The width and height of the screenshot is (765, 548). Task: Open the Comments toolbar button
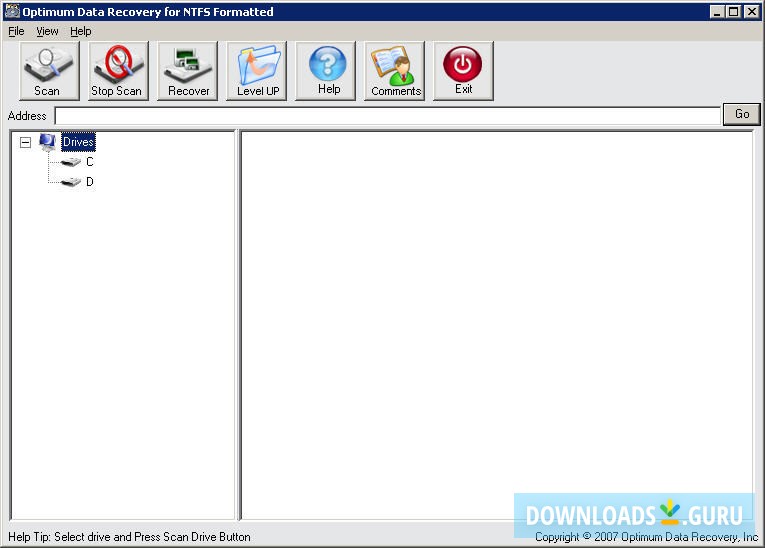[394, 71]
